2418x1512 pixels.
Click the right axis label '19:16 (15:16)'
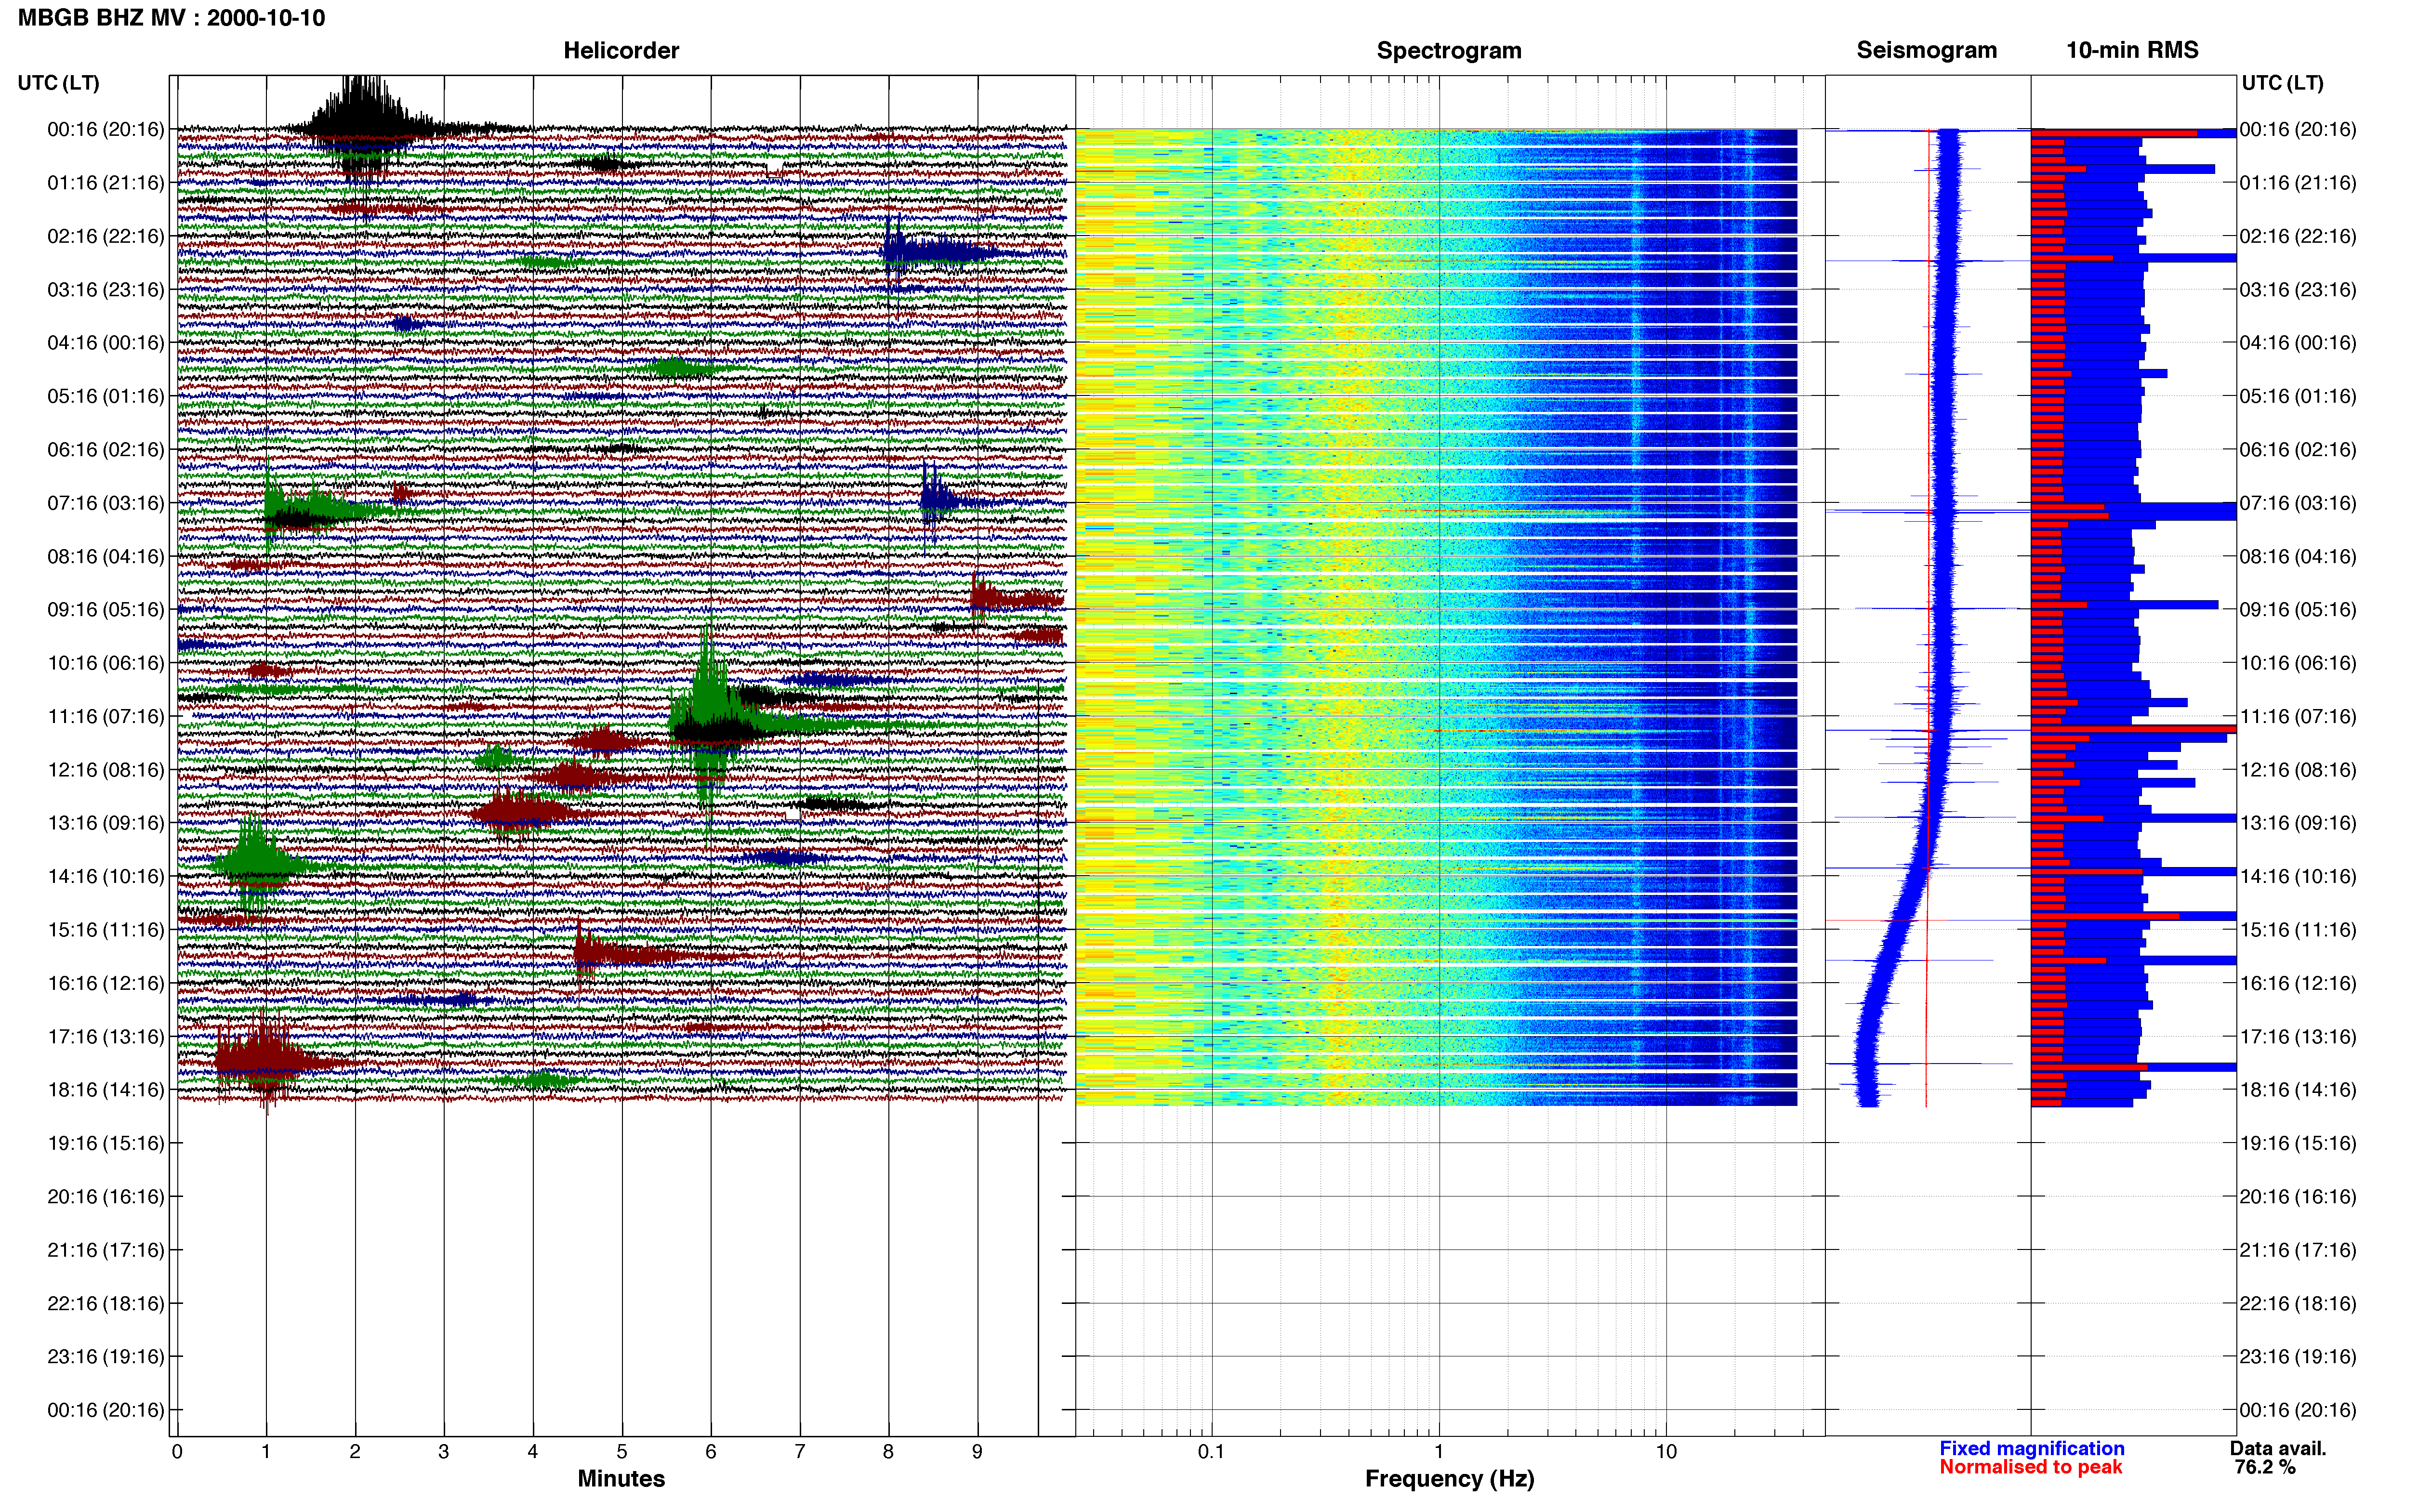tap(2298, 1143)
